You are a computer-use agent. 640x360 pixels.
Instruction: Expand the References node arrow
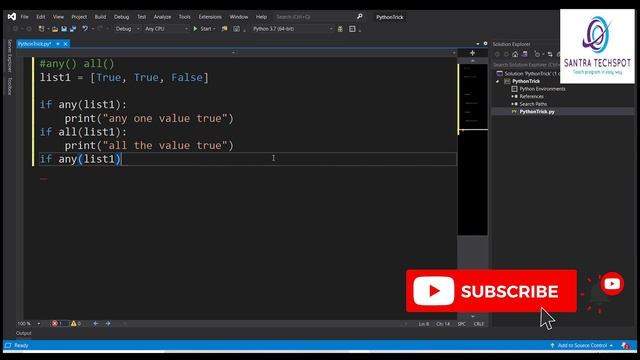coord(512,96)
